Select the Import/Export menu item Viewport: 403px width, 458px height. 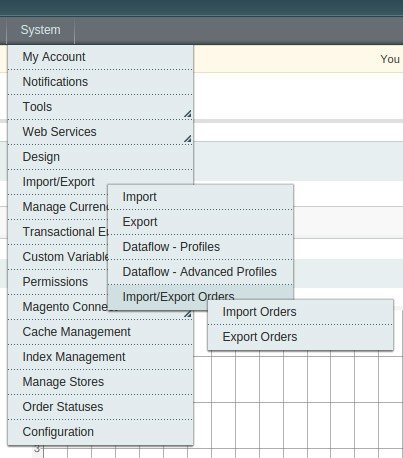coord(58,182)
